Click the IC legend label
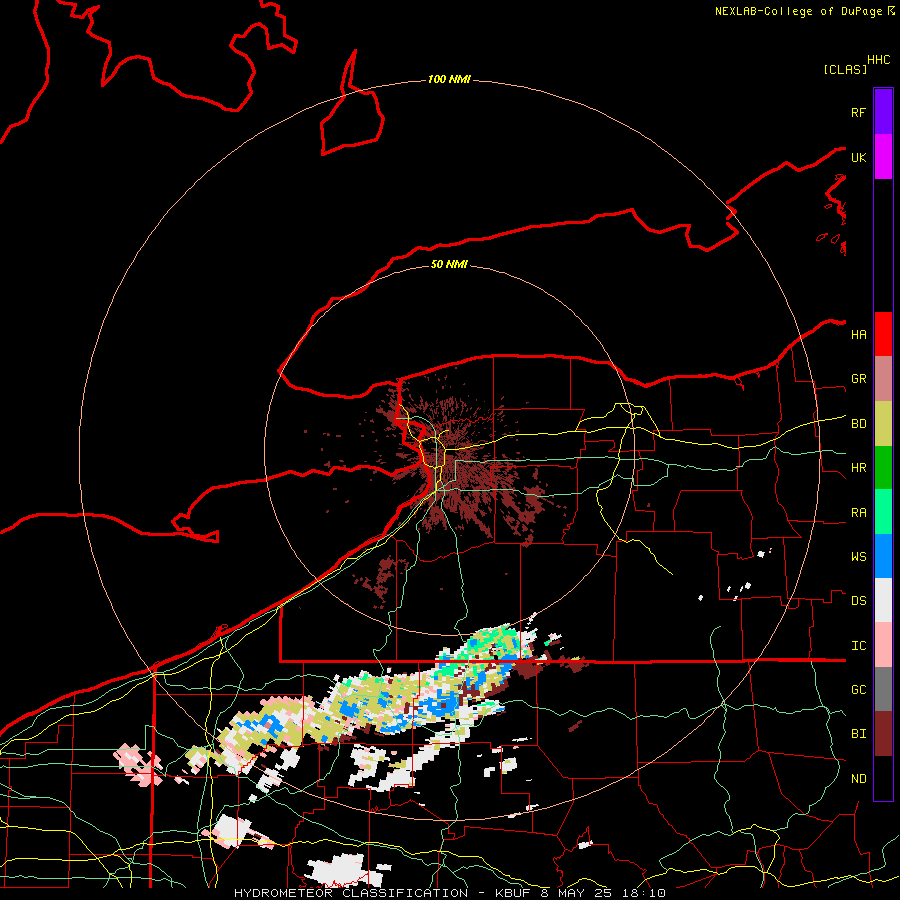This screenshot has height=900, width=900. point(859,646)
